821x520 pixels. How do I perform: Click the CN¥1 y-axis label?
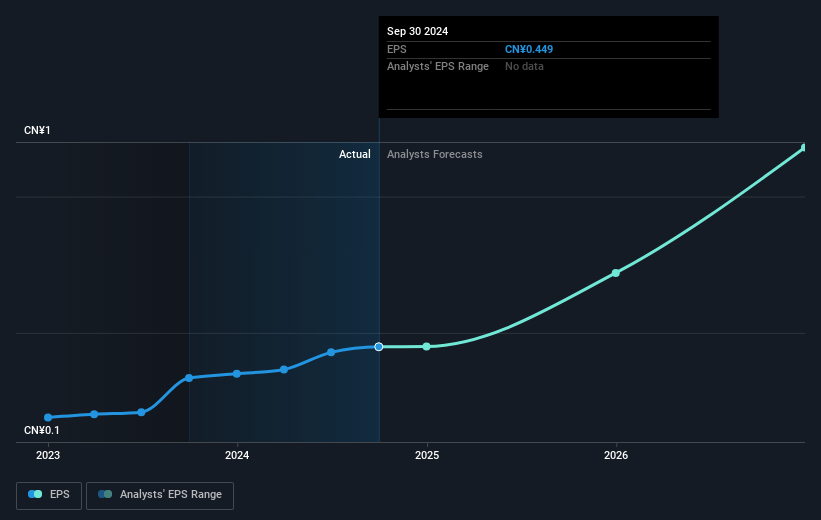click(x=37, y=130)
